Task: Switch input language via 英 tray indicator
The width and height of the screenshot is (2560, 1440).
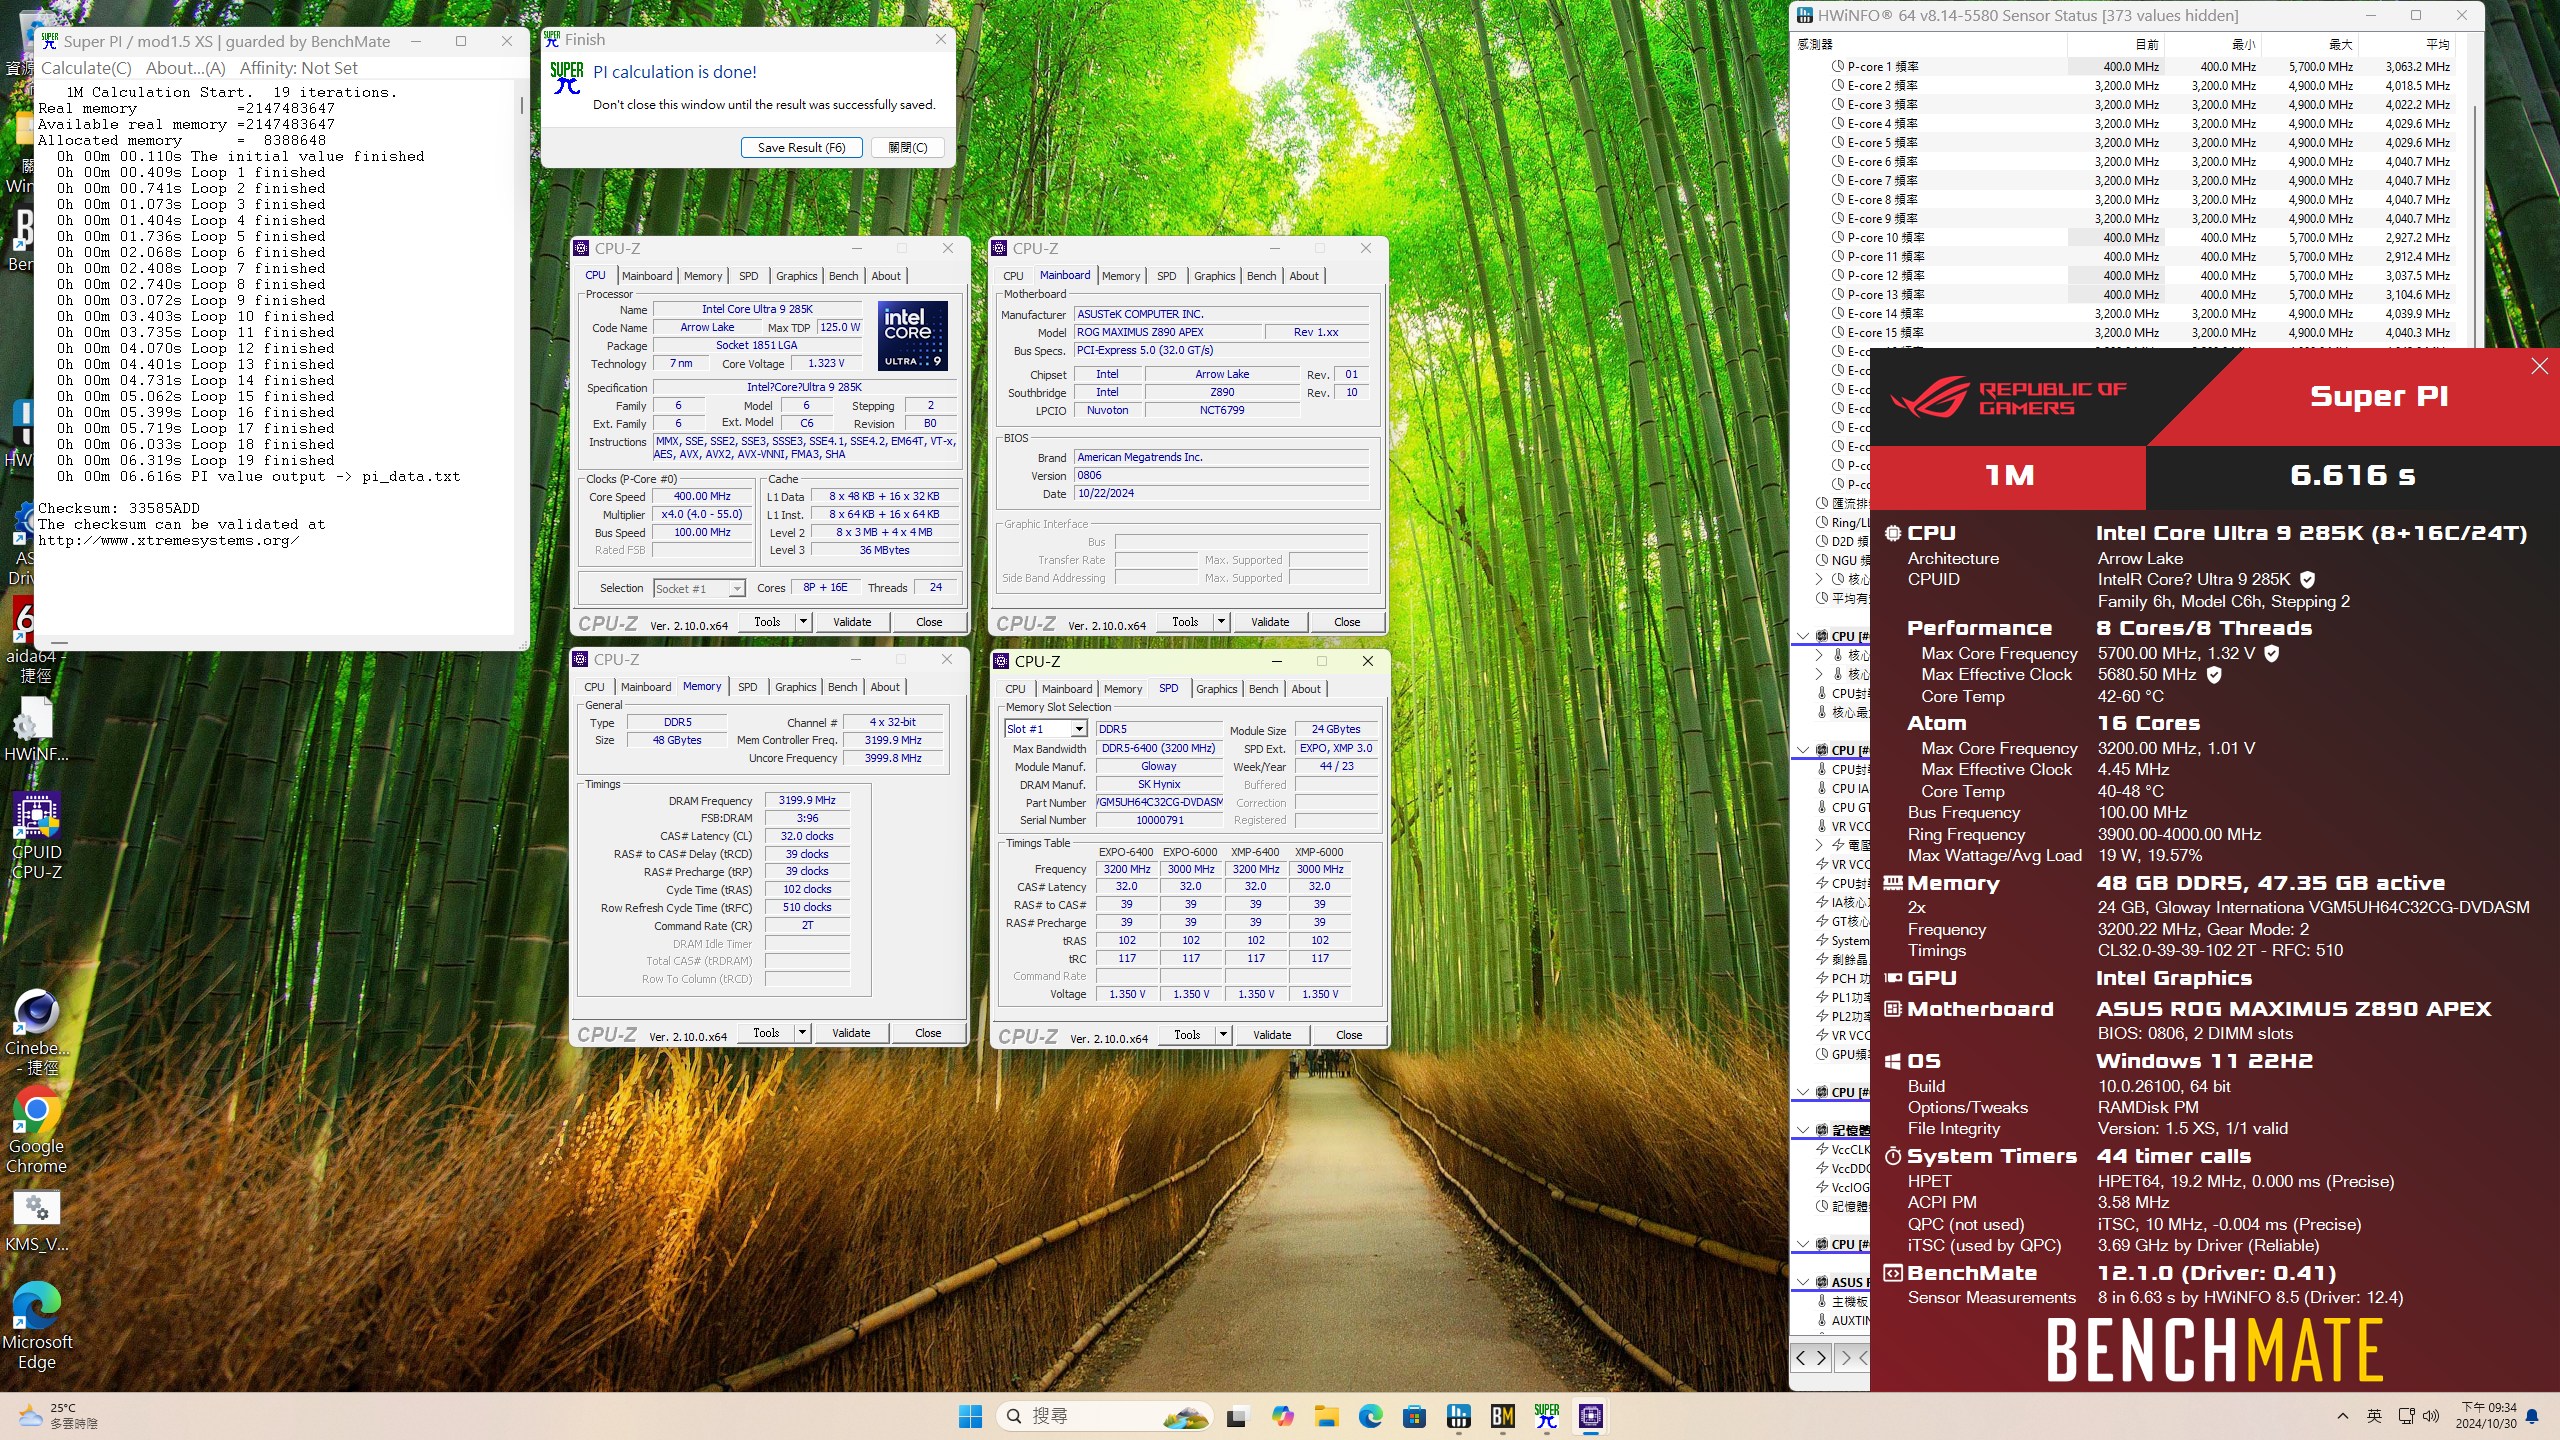Action: pos(2374,1416)
